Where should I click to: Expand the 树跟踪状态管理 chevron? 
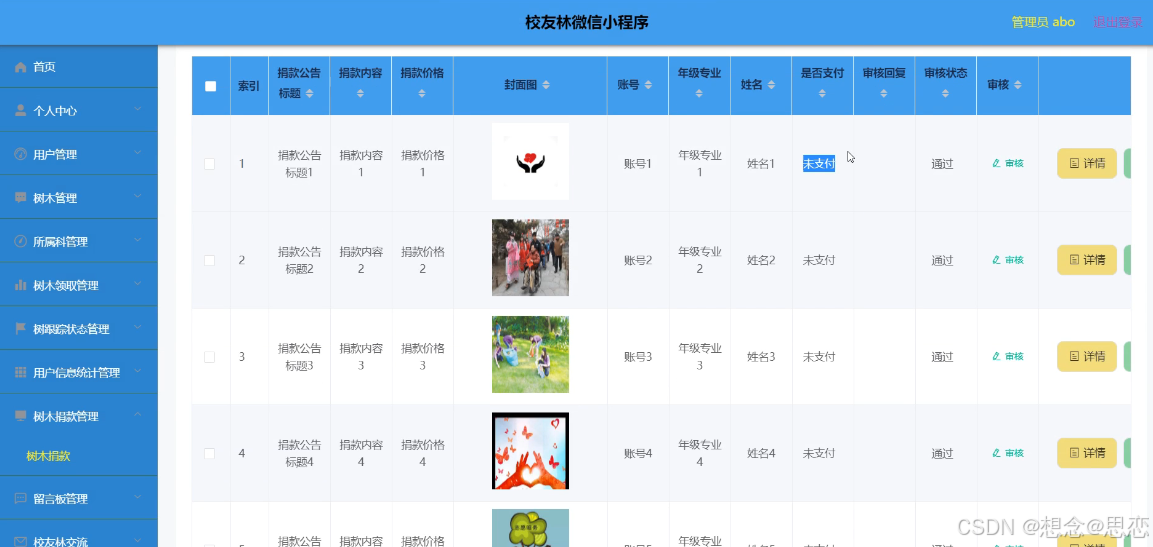[x=138, y=328]
